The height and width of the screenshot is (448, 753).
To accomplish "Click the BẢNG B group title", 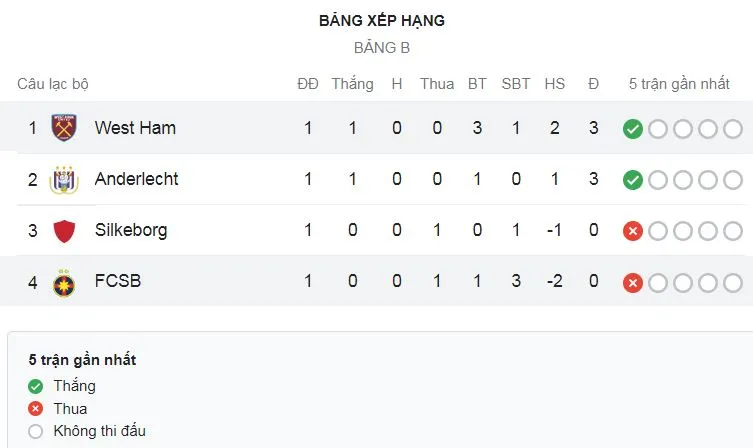I will (381, 47).
